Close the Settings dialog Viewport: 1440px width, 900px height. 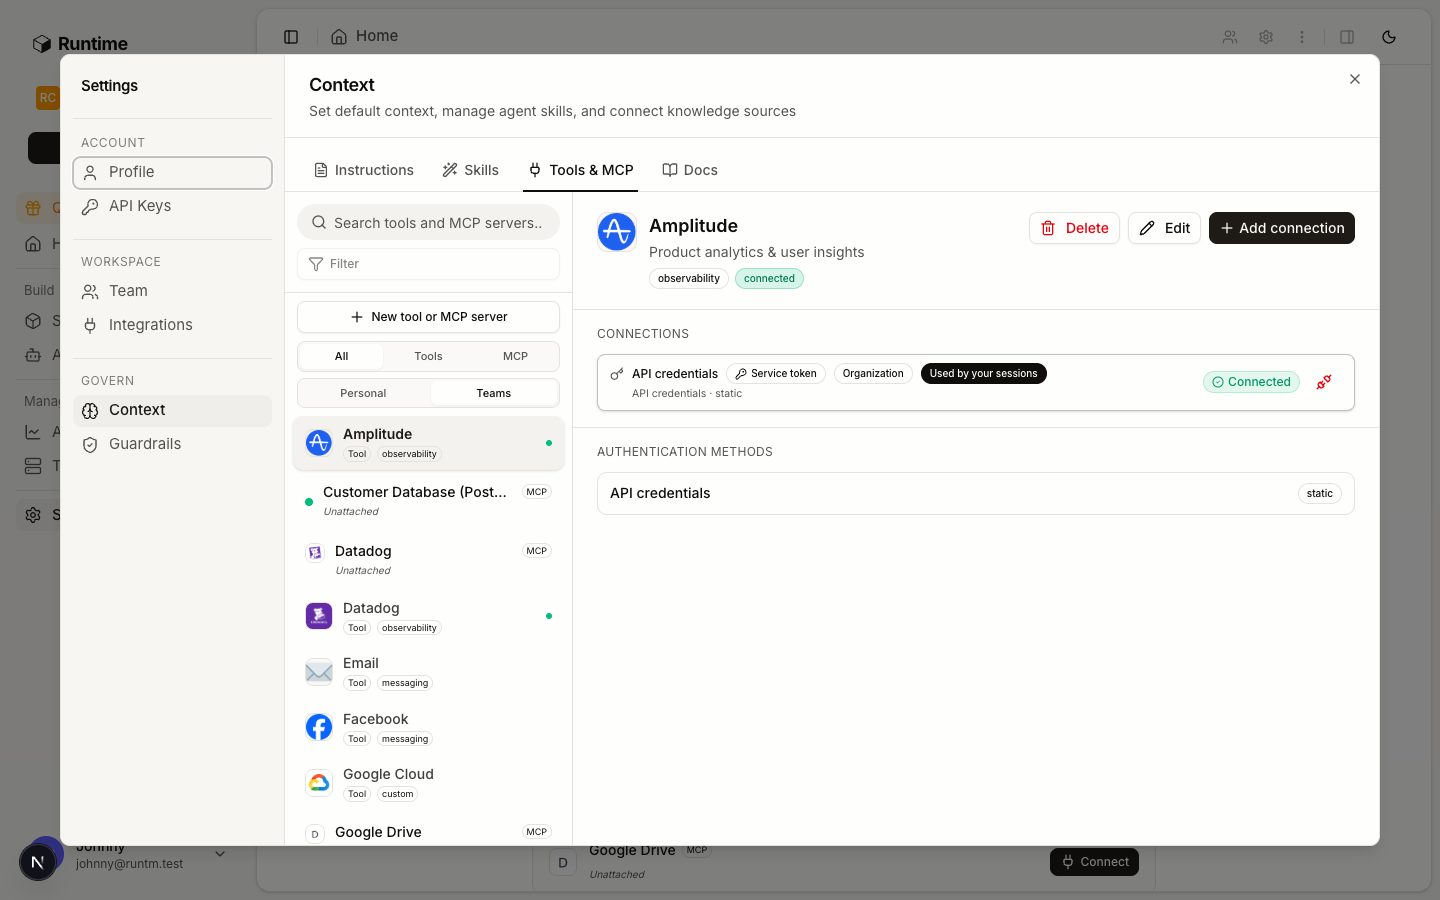[x=1355, y=79]
